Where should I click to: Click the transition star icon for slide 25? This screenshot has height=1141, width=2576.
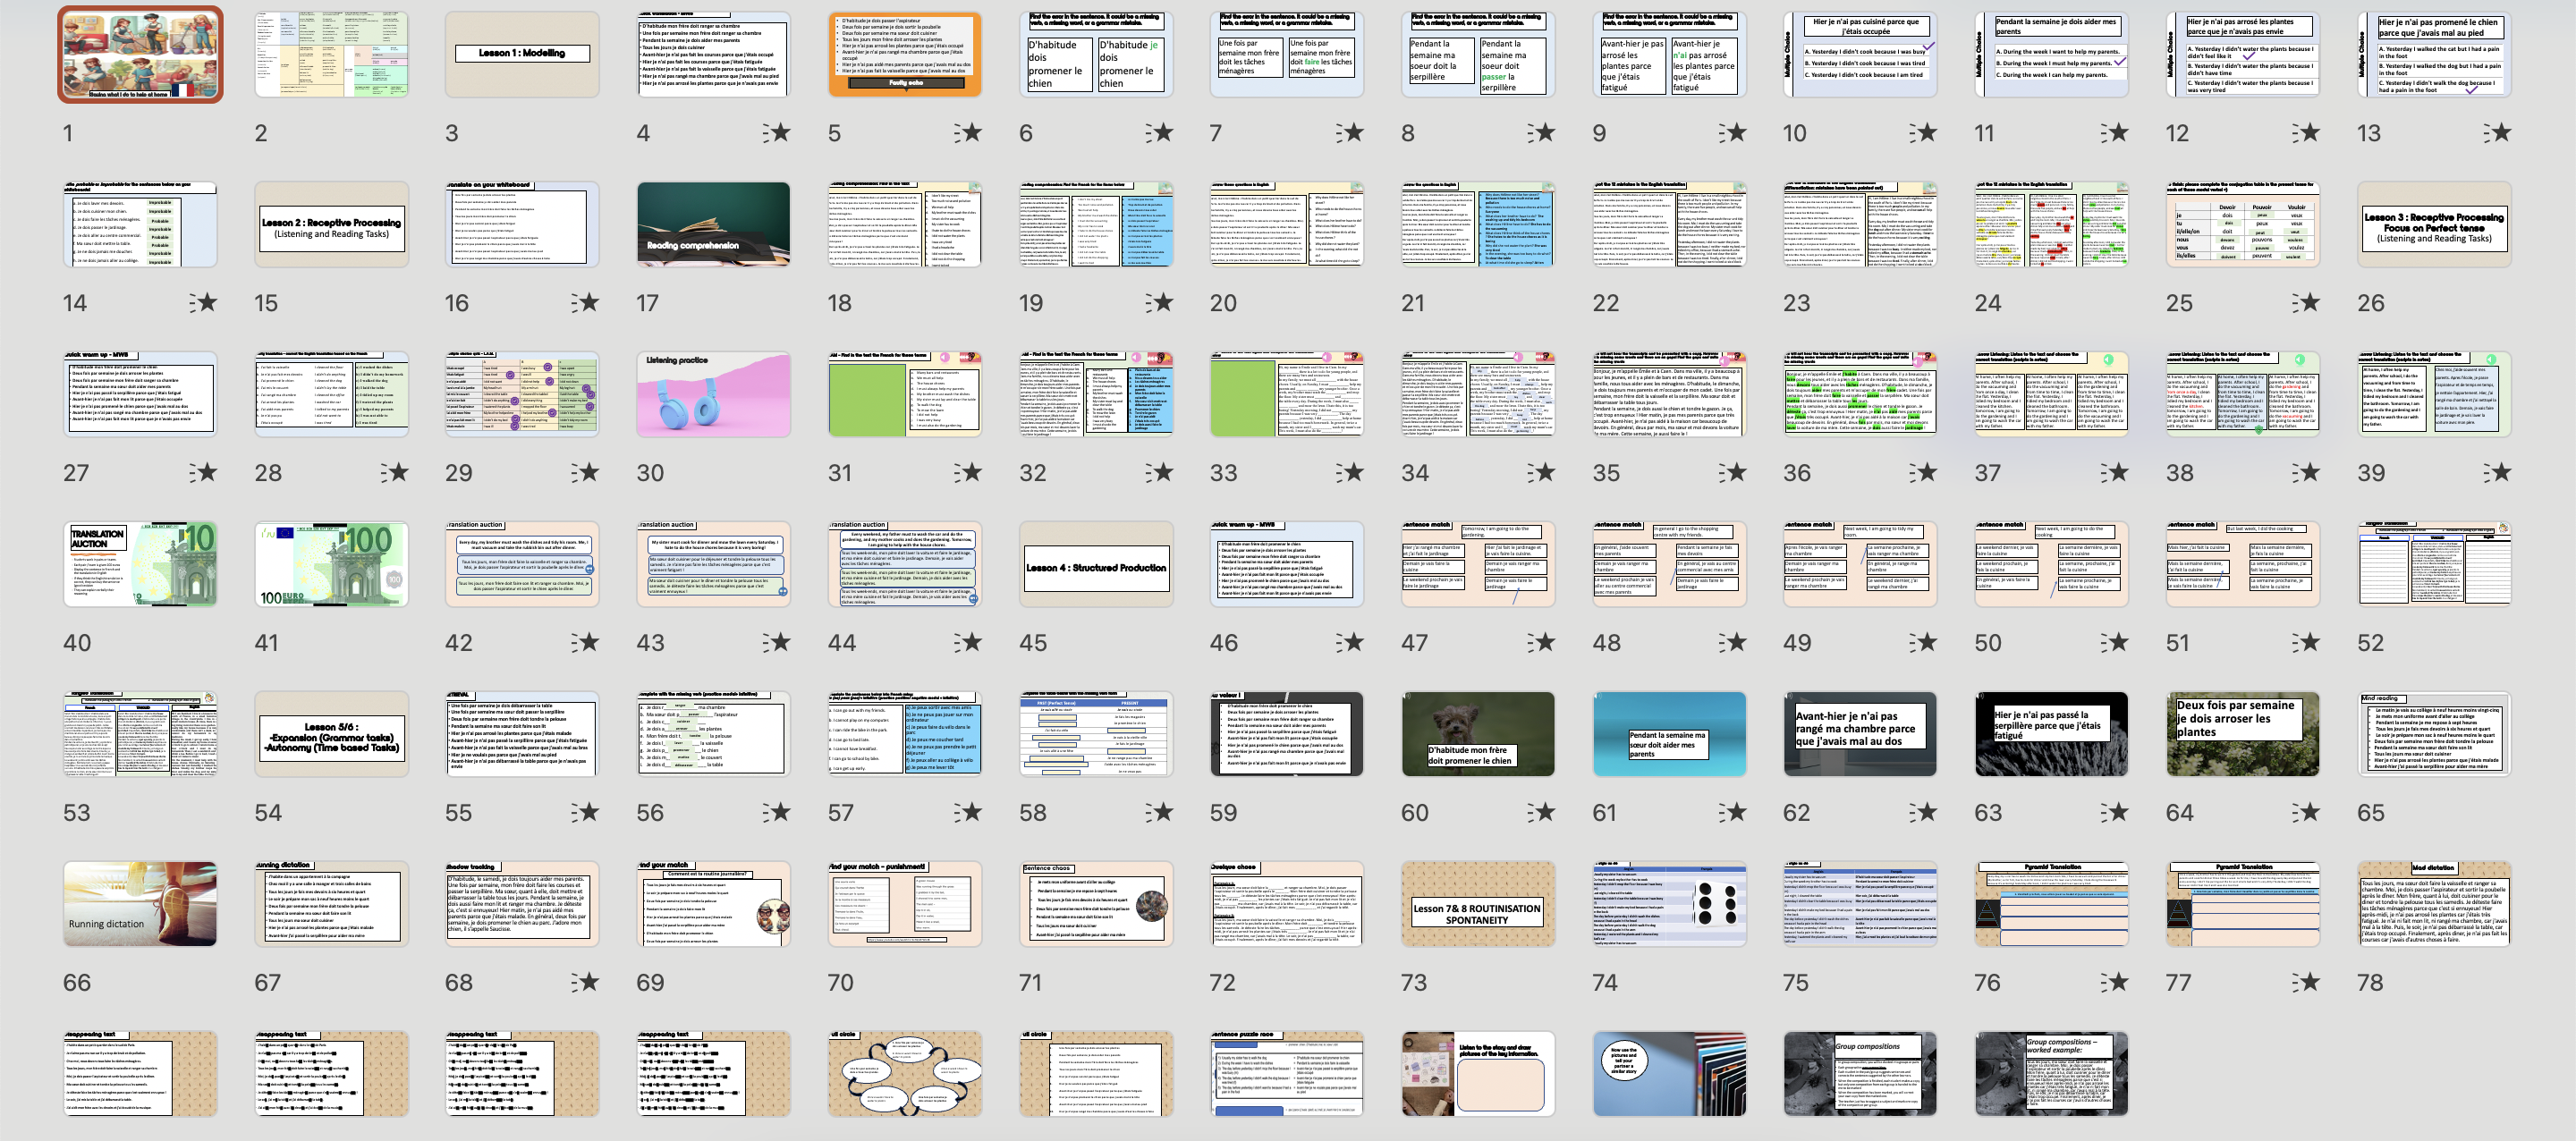[x=2306, y=303]
